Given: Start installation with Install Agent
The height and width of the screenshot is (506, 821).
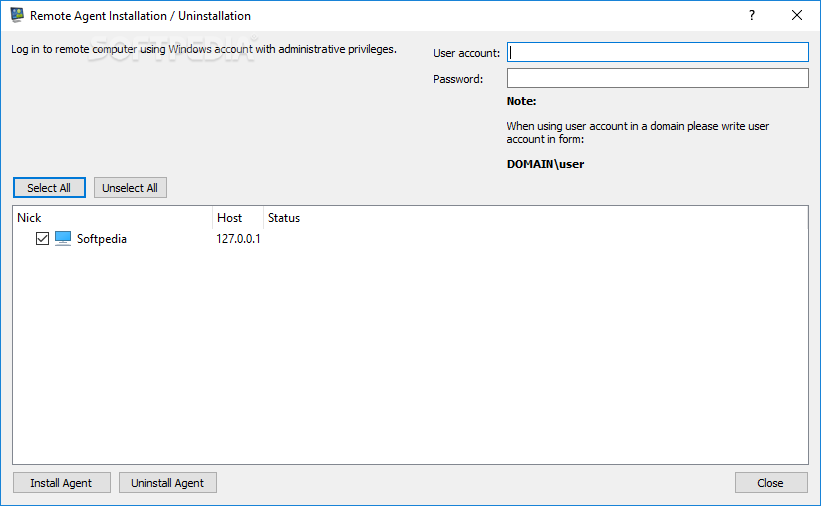Looking at the screenshot, I should (x=62, y=483).
